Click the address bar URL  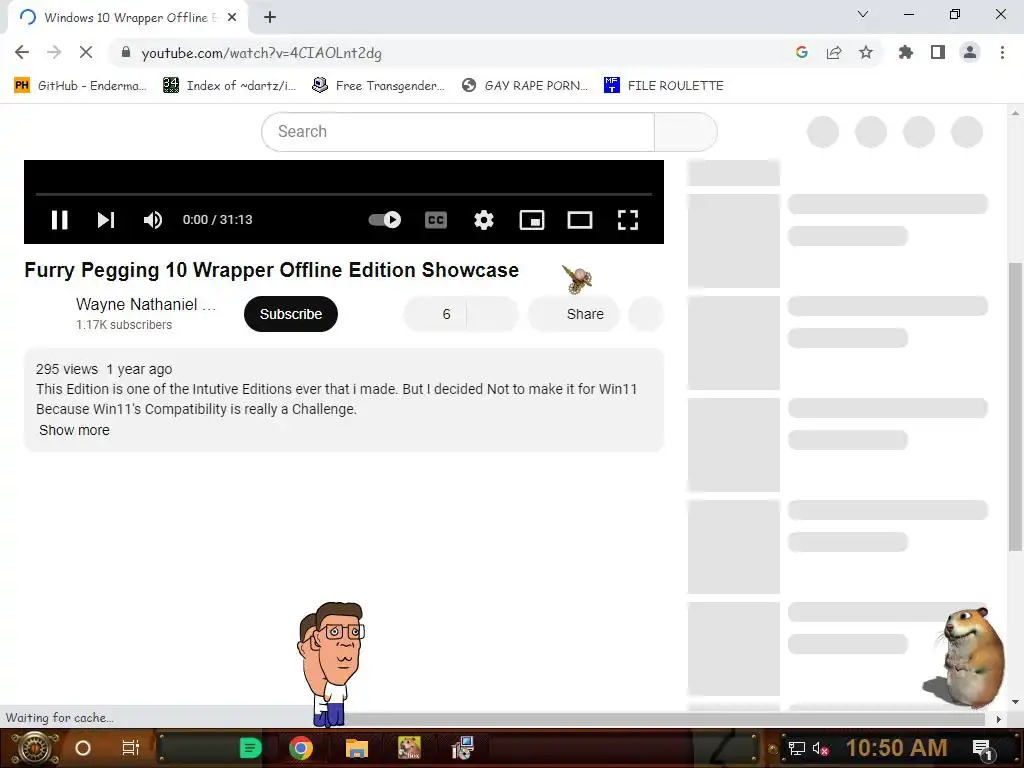click(261, 53)
